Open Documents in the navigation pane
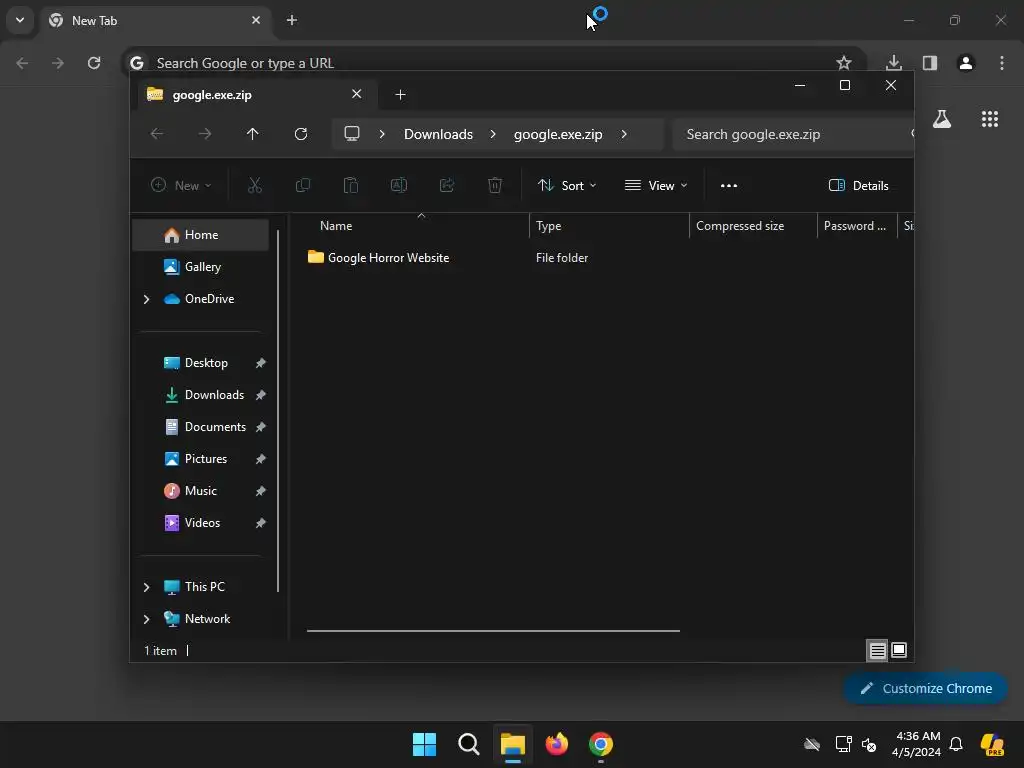Screen dimensions: 1024x768 [201, 427]
